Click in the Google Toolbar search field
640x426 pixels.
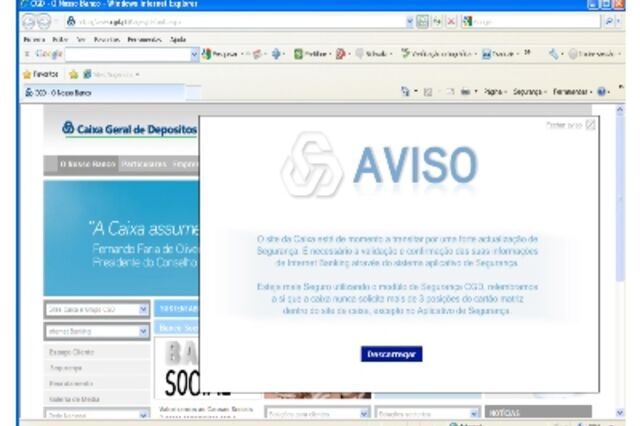click(128, 54)
